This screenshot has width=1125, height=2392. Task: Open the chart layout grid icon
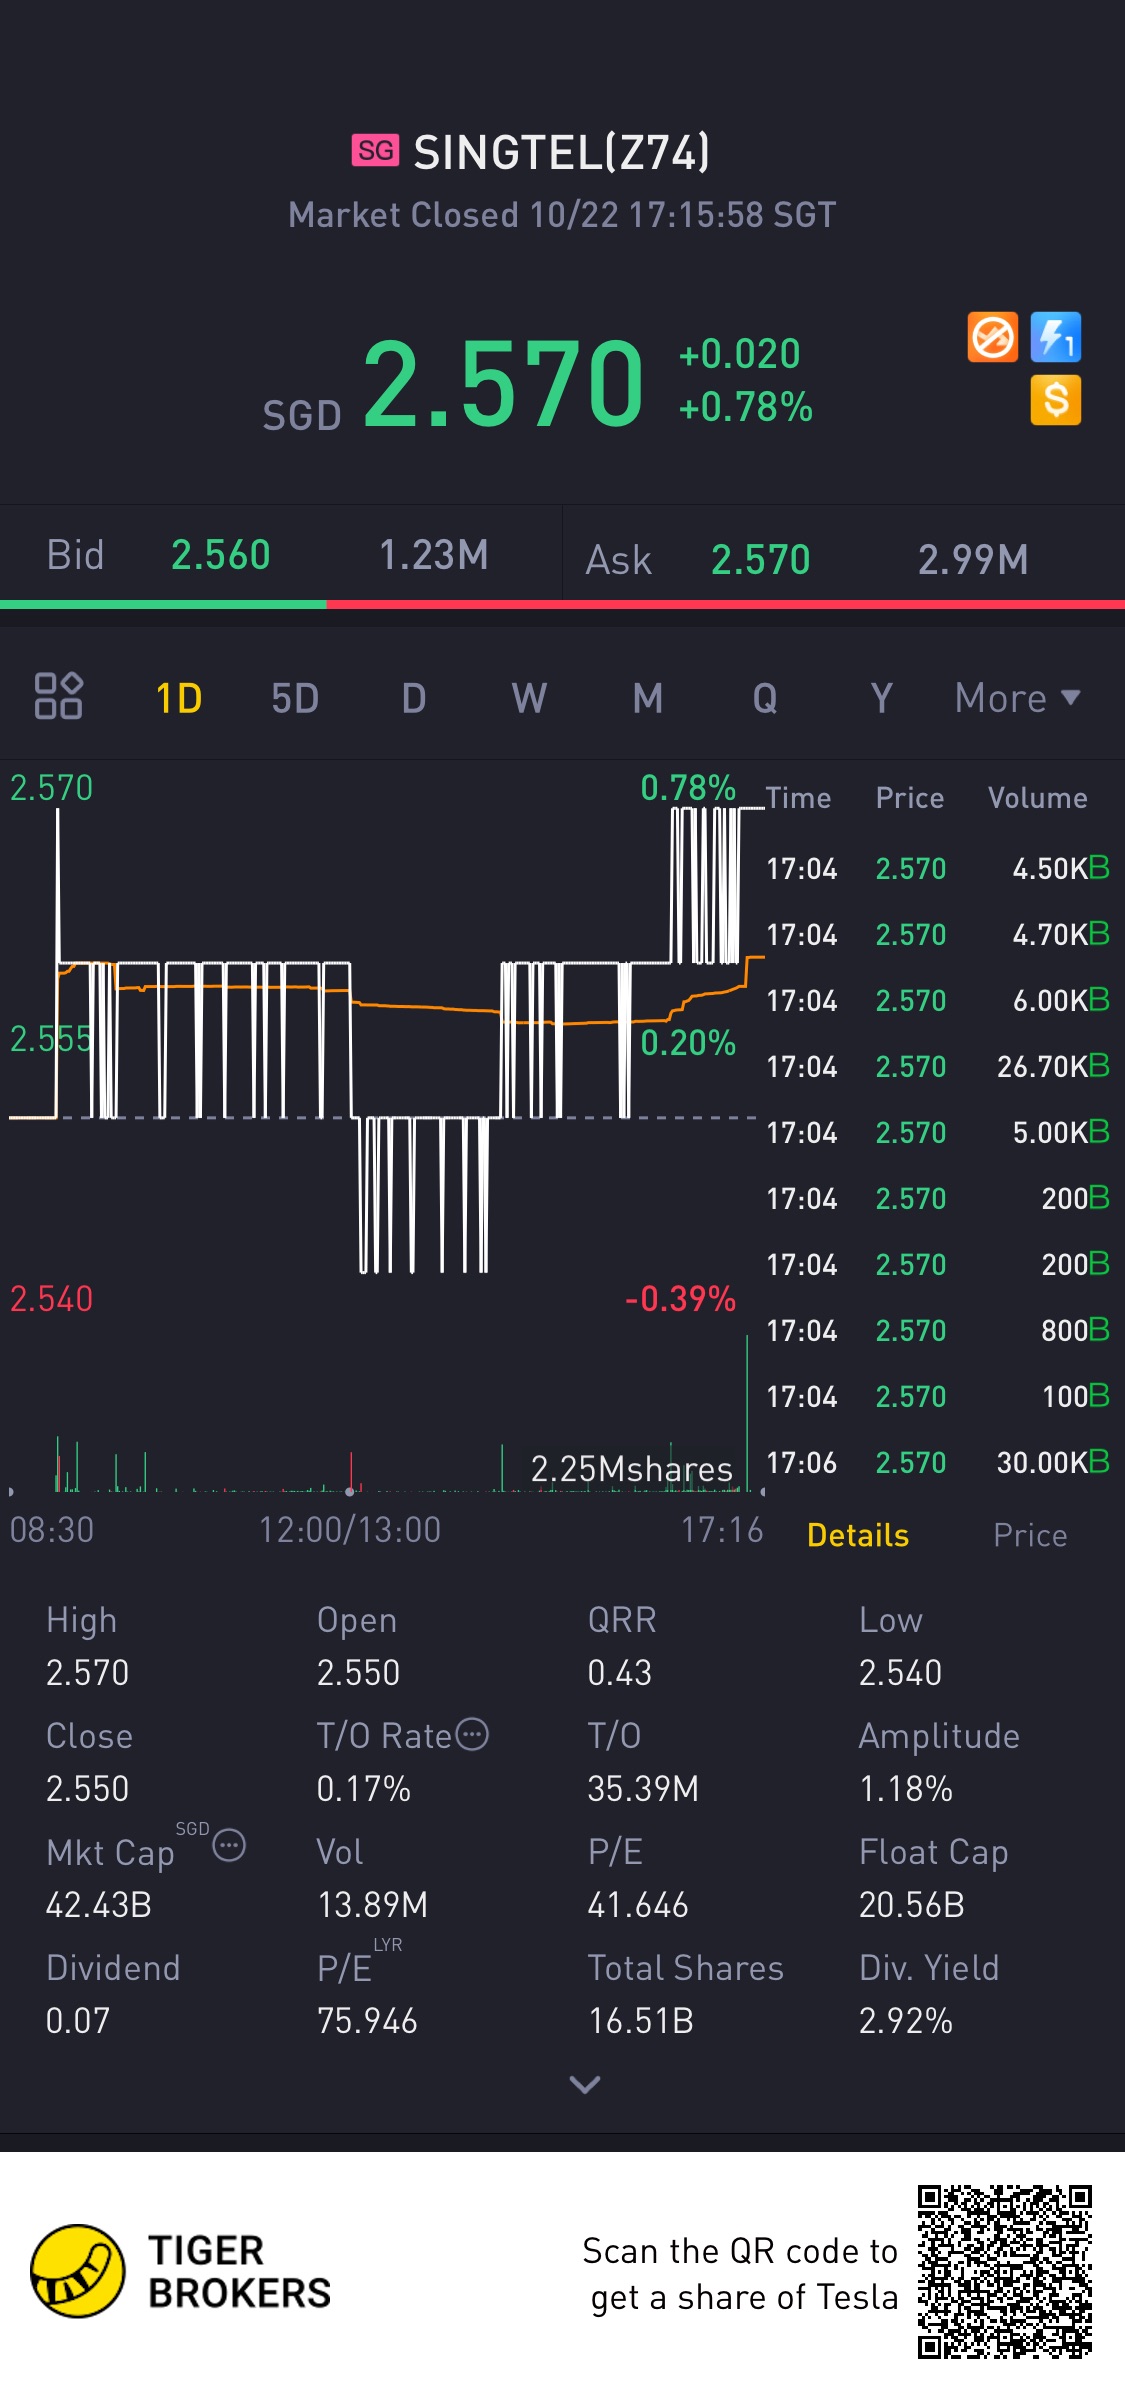pyautogui.click(x=58, y=696)
